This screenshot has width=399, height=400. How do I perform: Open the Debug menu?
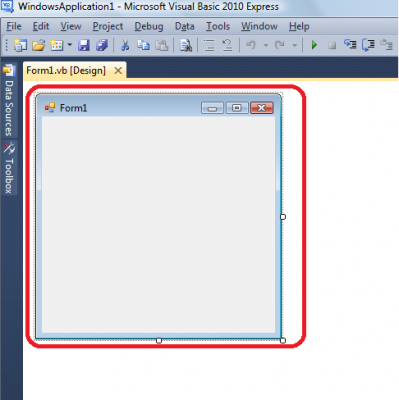pos(149,26)
